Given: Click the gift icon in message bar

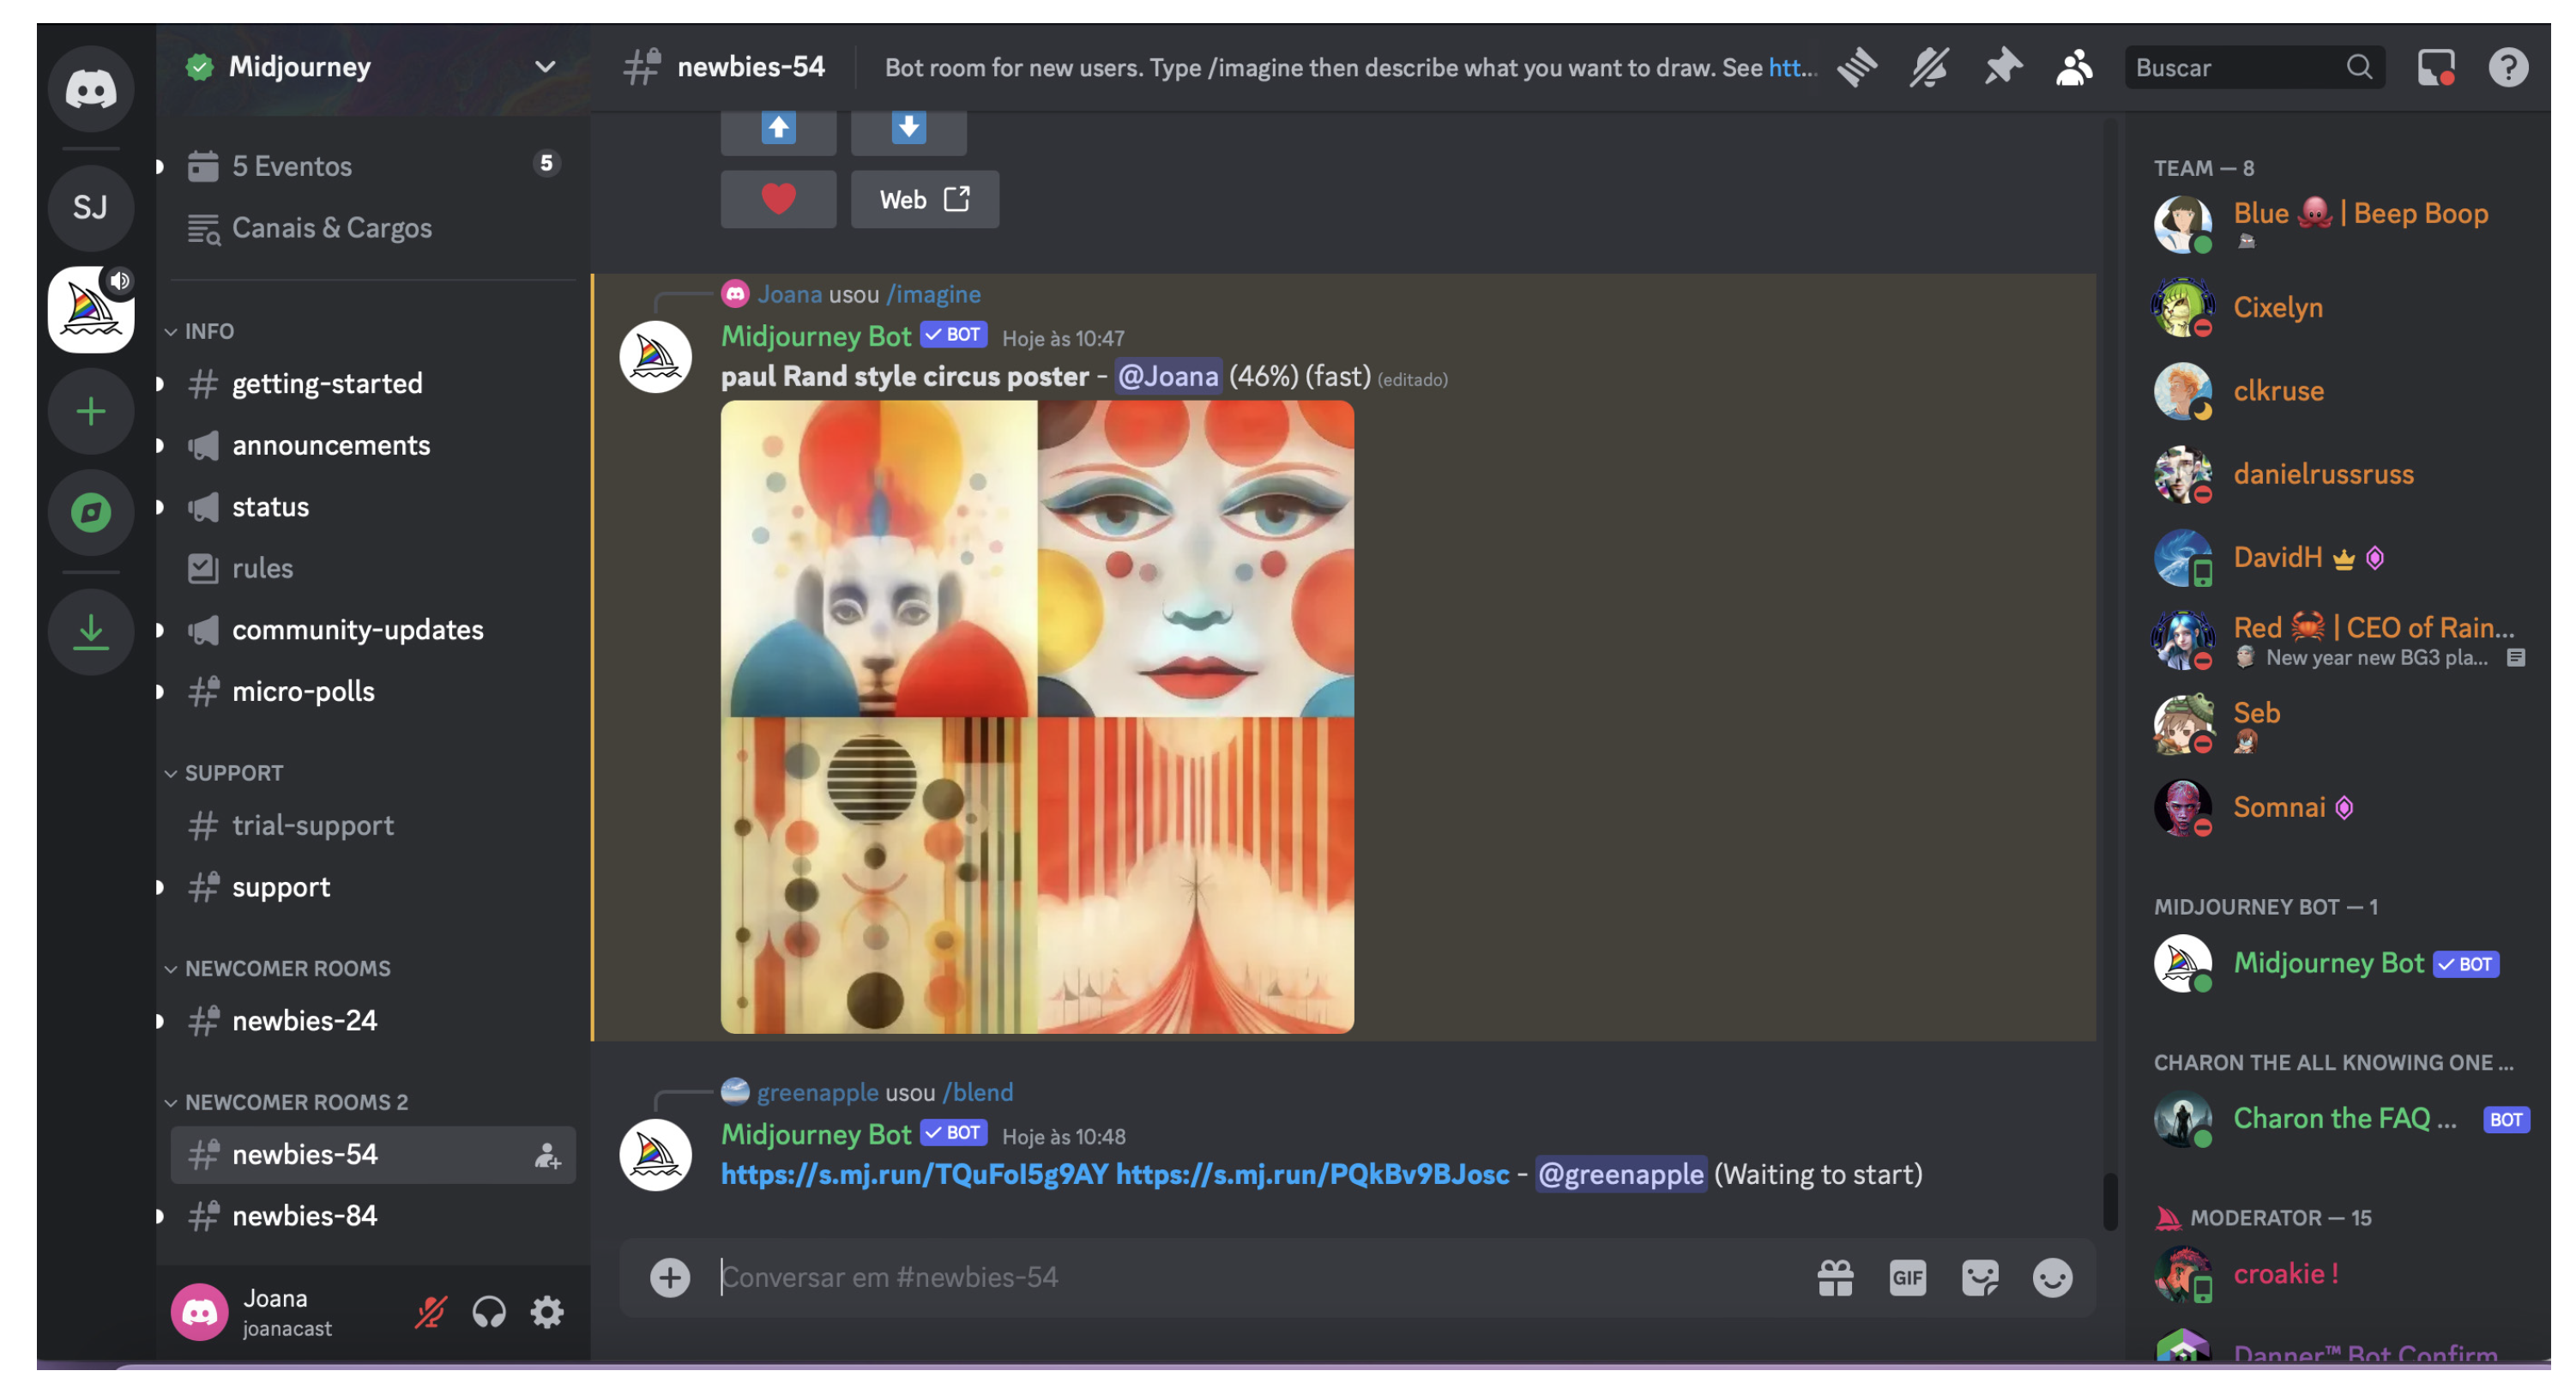Looking at the screenshot, I should (x=1835, y=1277).
